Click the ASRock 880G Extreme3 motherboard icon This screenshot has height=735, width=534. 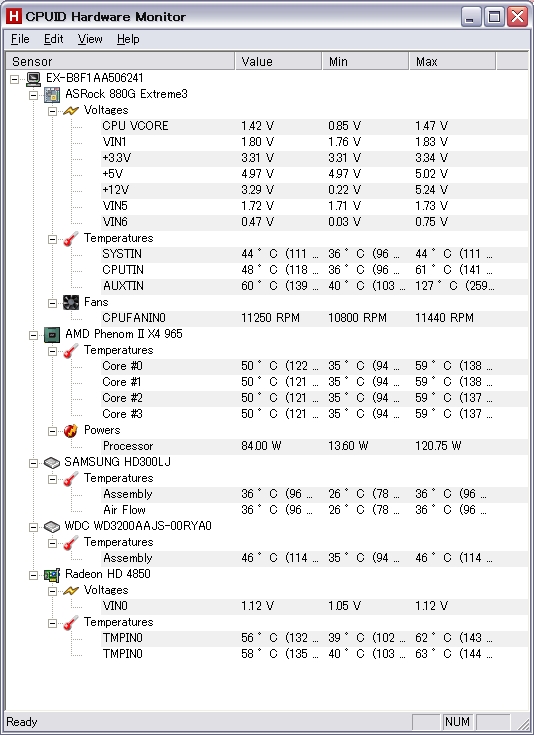click(x=52, y=94)
